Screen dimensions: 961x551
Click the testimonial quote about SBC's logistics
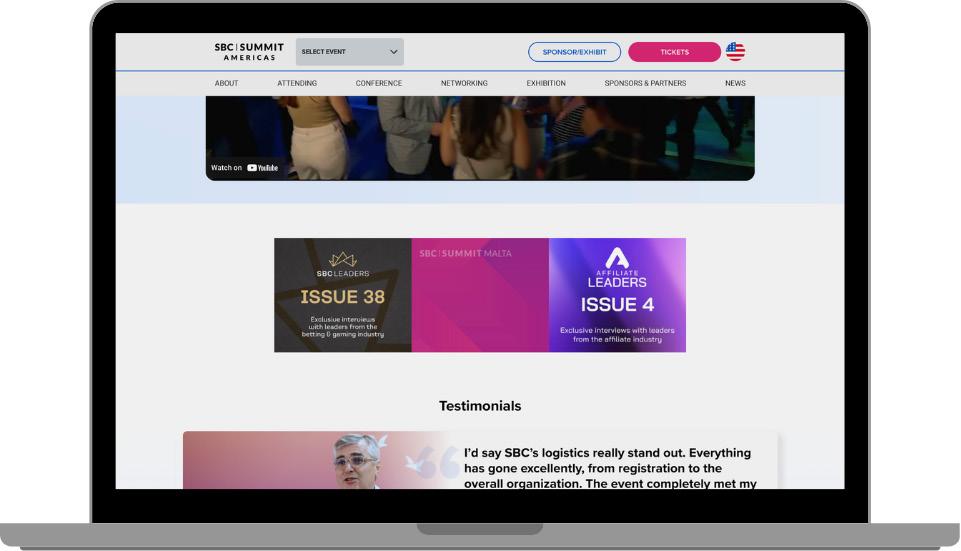[610, 468]
